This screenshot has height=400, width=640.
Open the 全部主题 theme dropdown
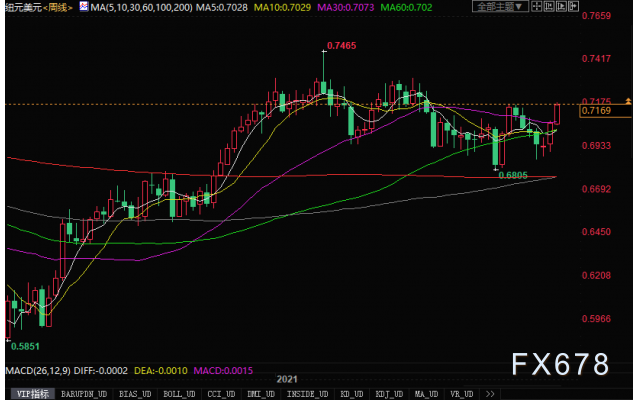500,6
